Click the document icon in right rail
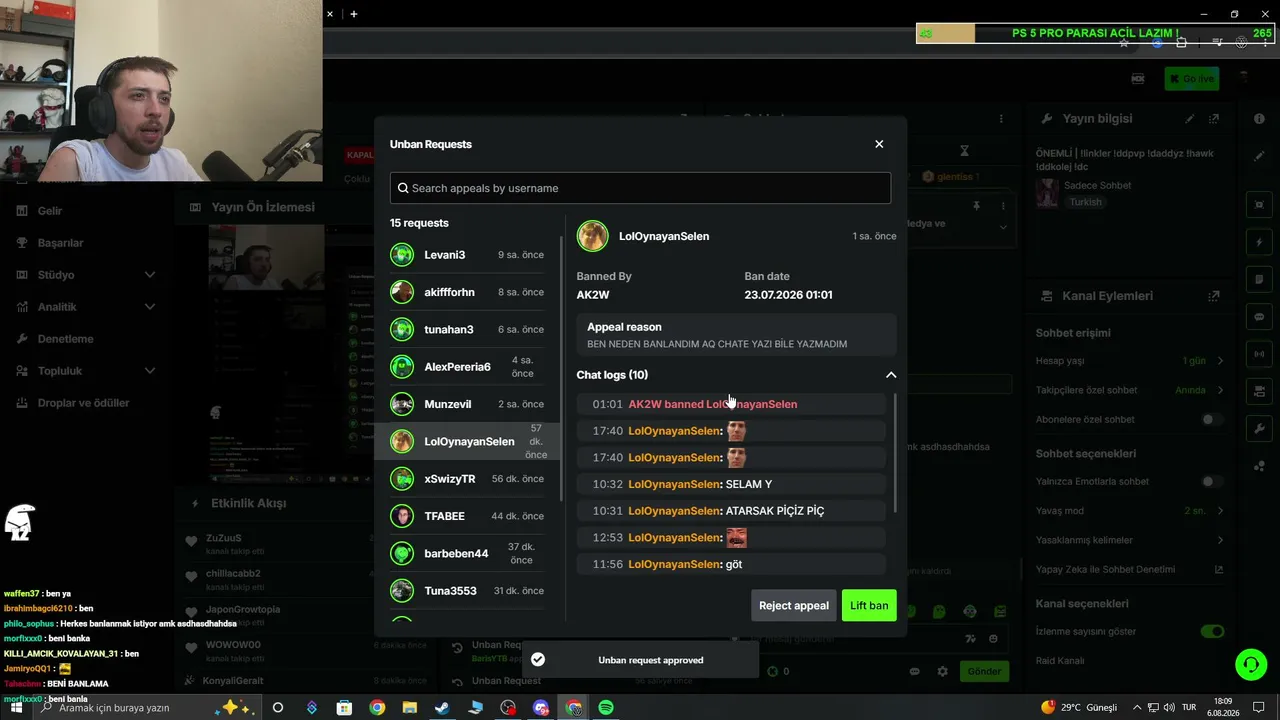1280x720 pixels. pyautogui.click(x=1259, y=280)
